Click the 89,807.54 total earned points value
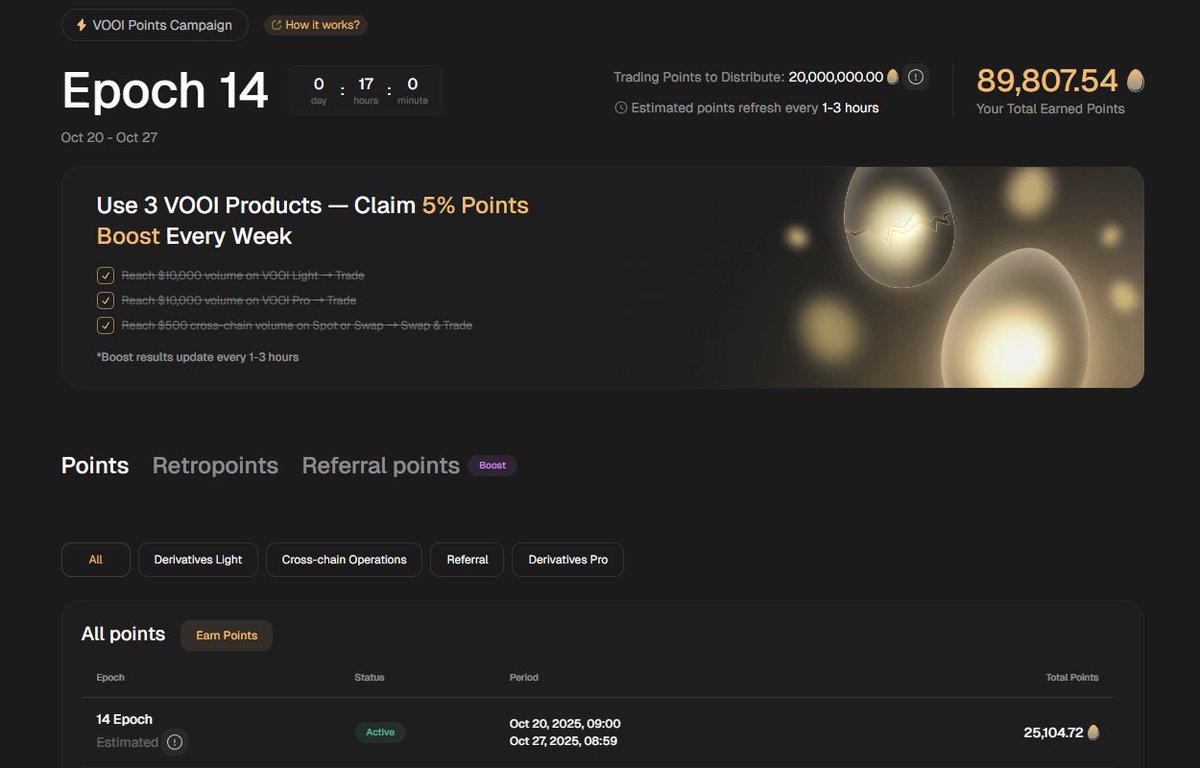This screenshot has width=1200, height=768. point(1047,80)
